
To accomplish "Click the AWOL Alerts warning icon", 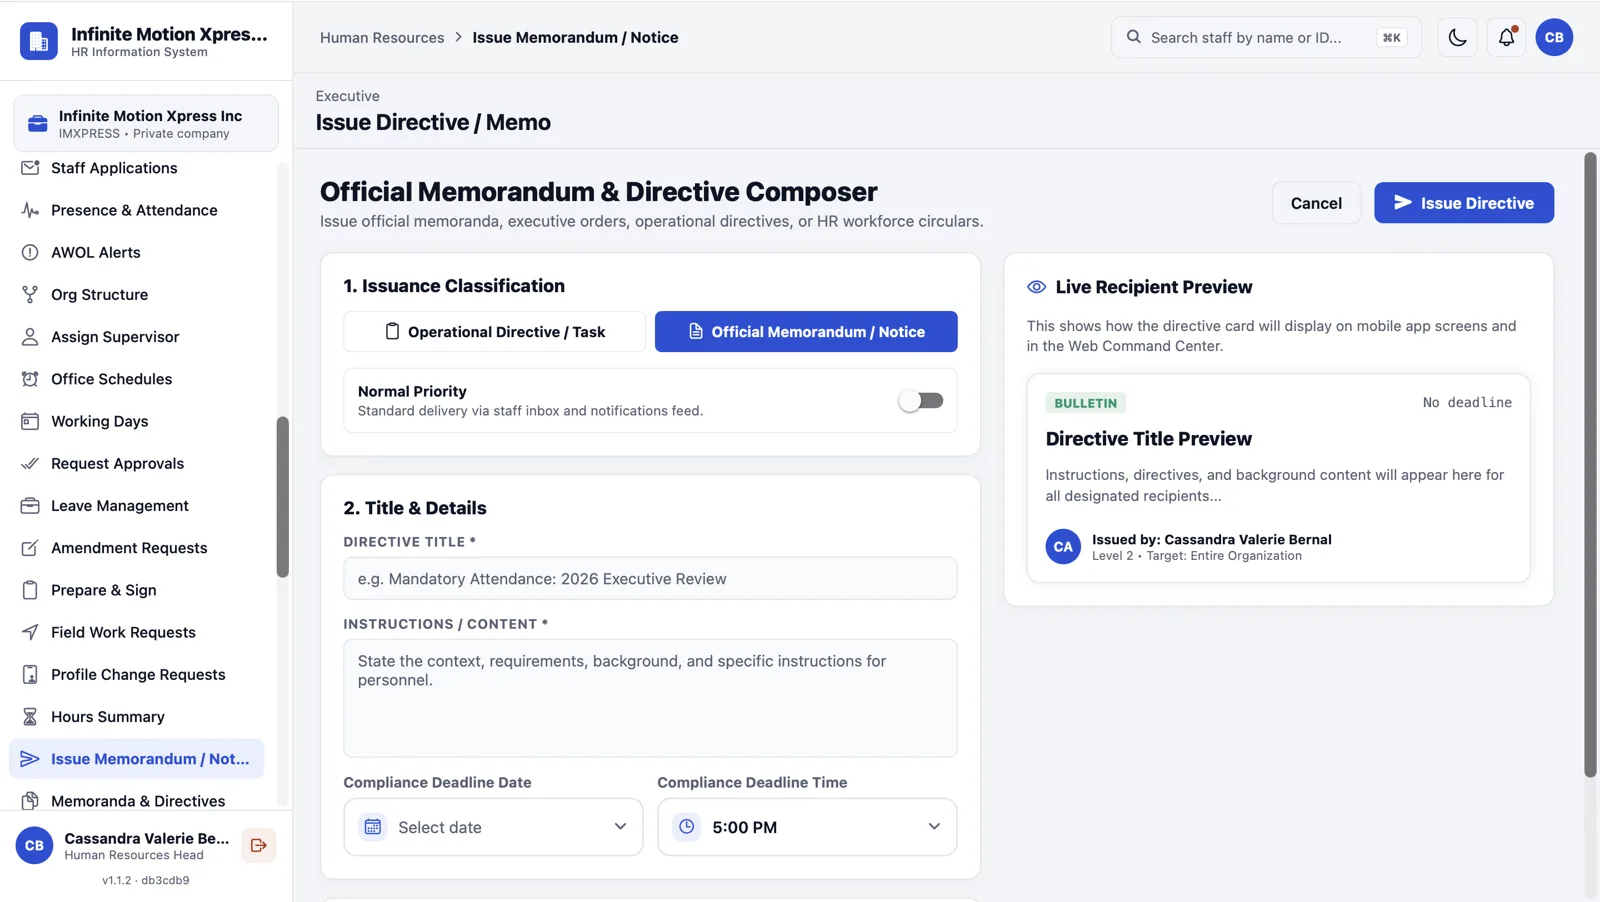I will click(x=30, y=252).
